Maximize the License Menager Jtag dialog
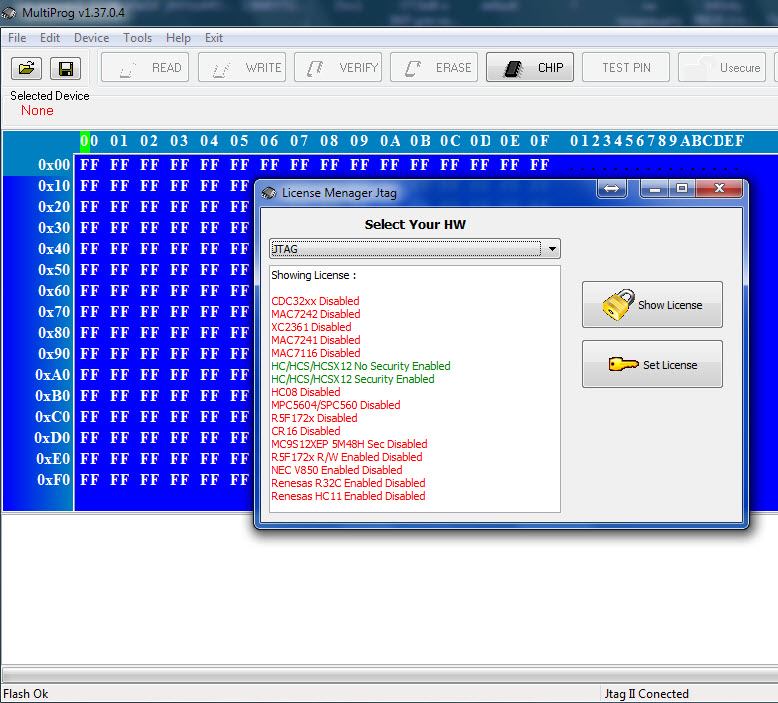This screenshot has width=778, height=703. [x=682, y=189]
